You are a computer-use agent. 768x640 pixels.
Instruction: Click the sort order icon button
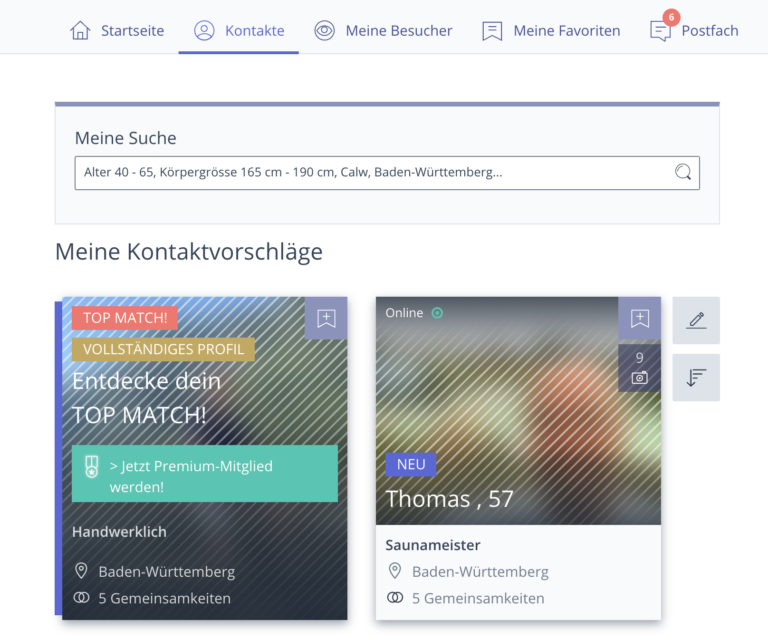[x=696, y=378]
